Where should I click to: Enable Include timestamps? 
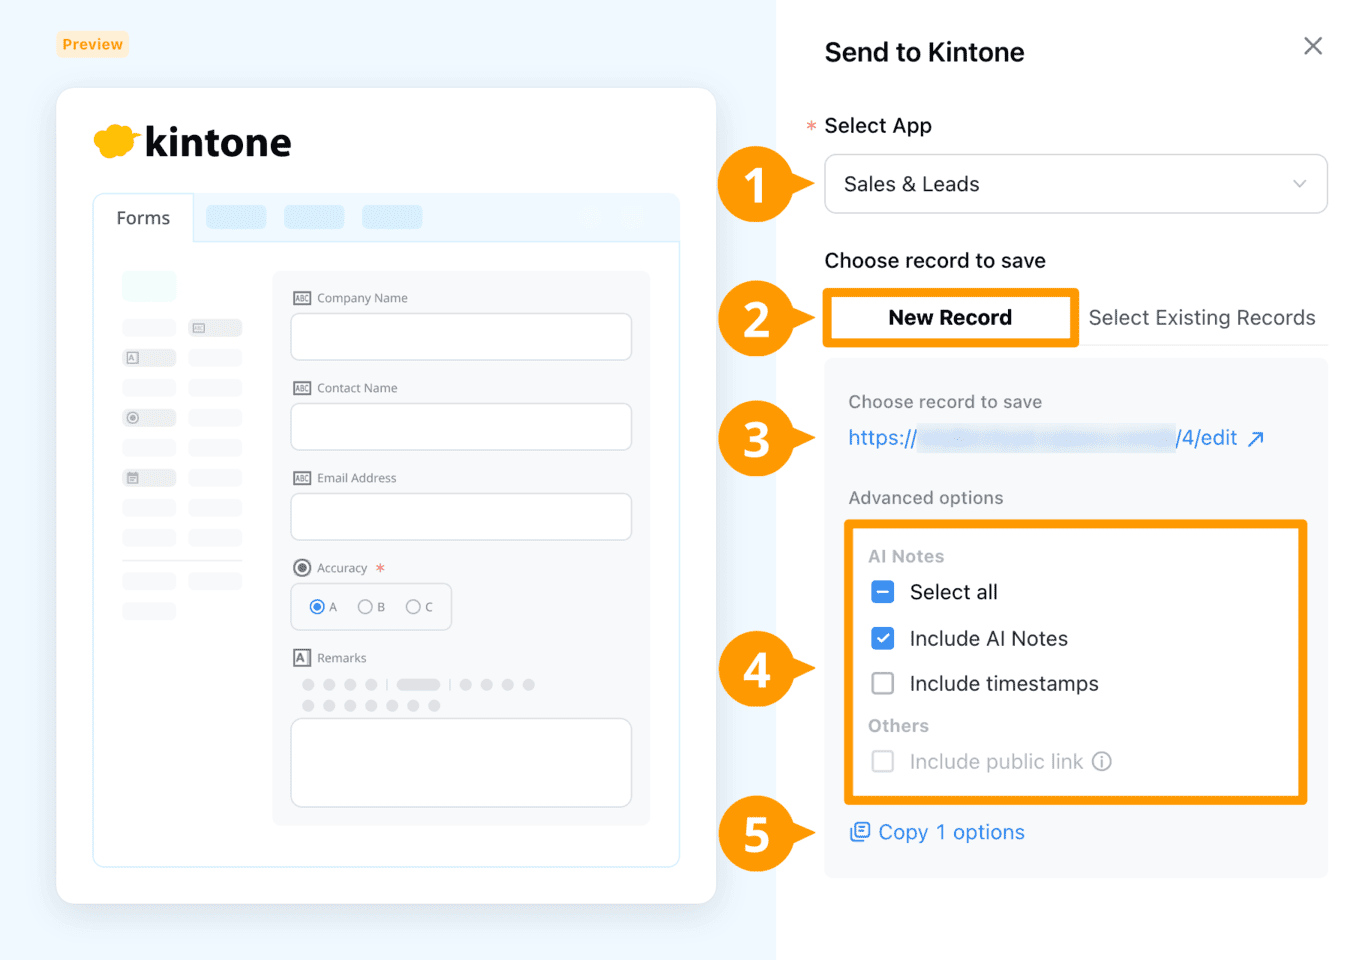[883, 683]
